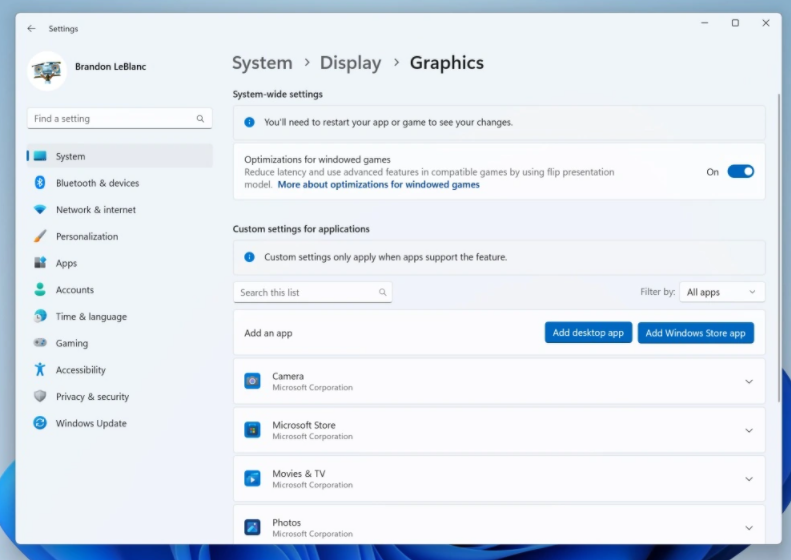The width and height of the screenshot is (791, 560).
Task: Click the Movies & TV app icon
Action: pyautogui.click(x=252, y=478)
